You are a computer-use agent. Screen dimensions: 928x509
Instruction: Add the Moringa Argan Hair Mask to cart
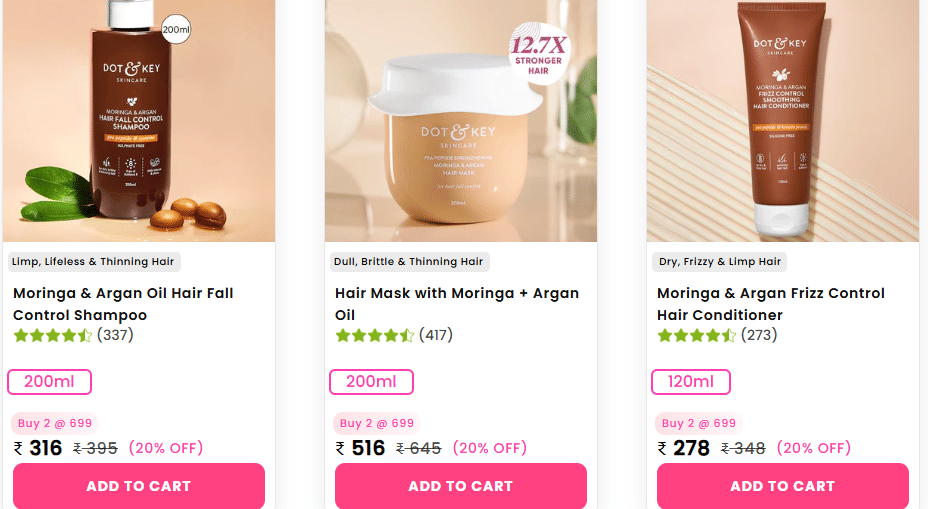tap(460, 486)
